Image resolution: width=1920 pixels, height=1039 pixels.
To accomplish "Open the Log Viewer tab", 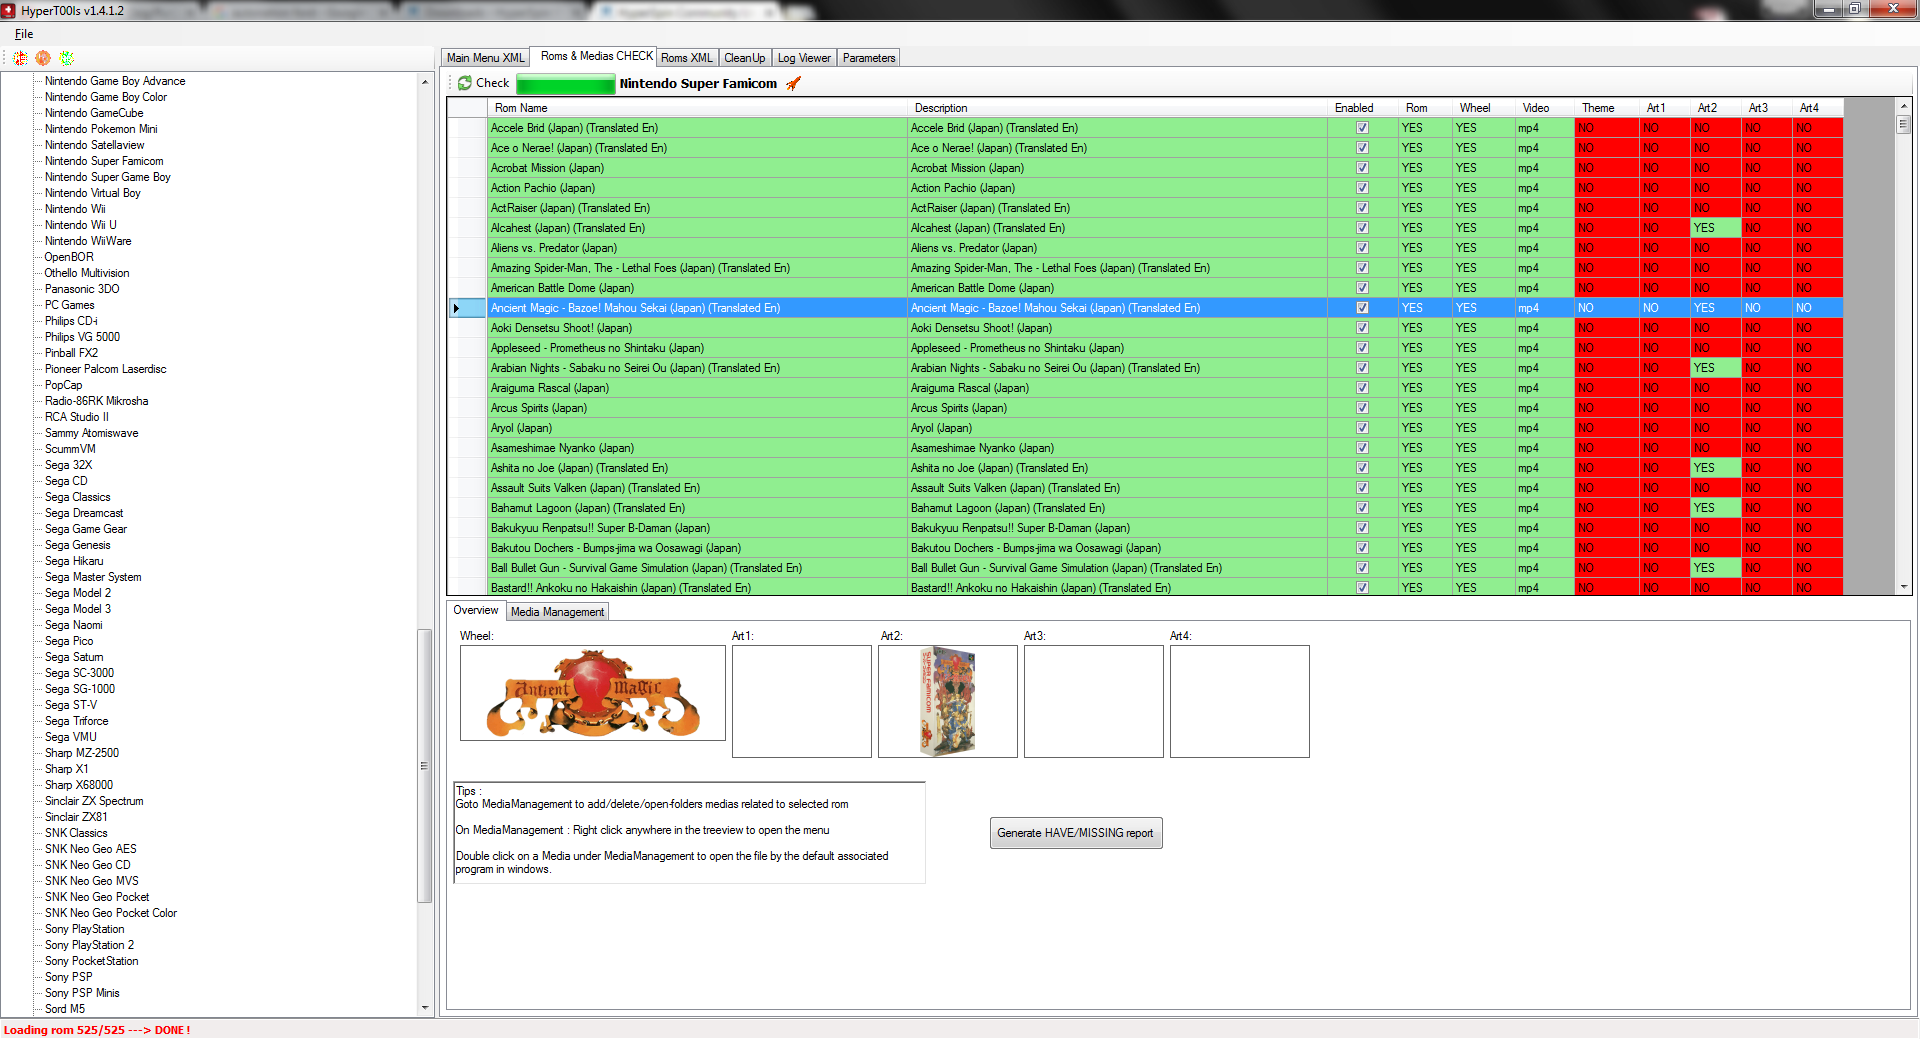I will tap(804, 58).
